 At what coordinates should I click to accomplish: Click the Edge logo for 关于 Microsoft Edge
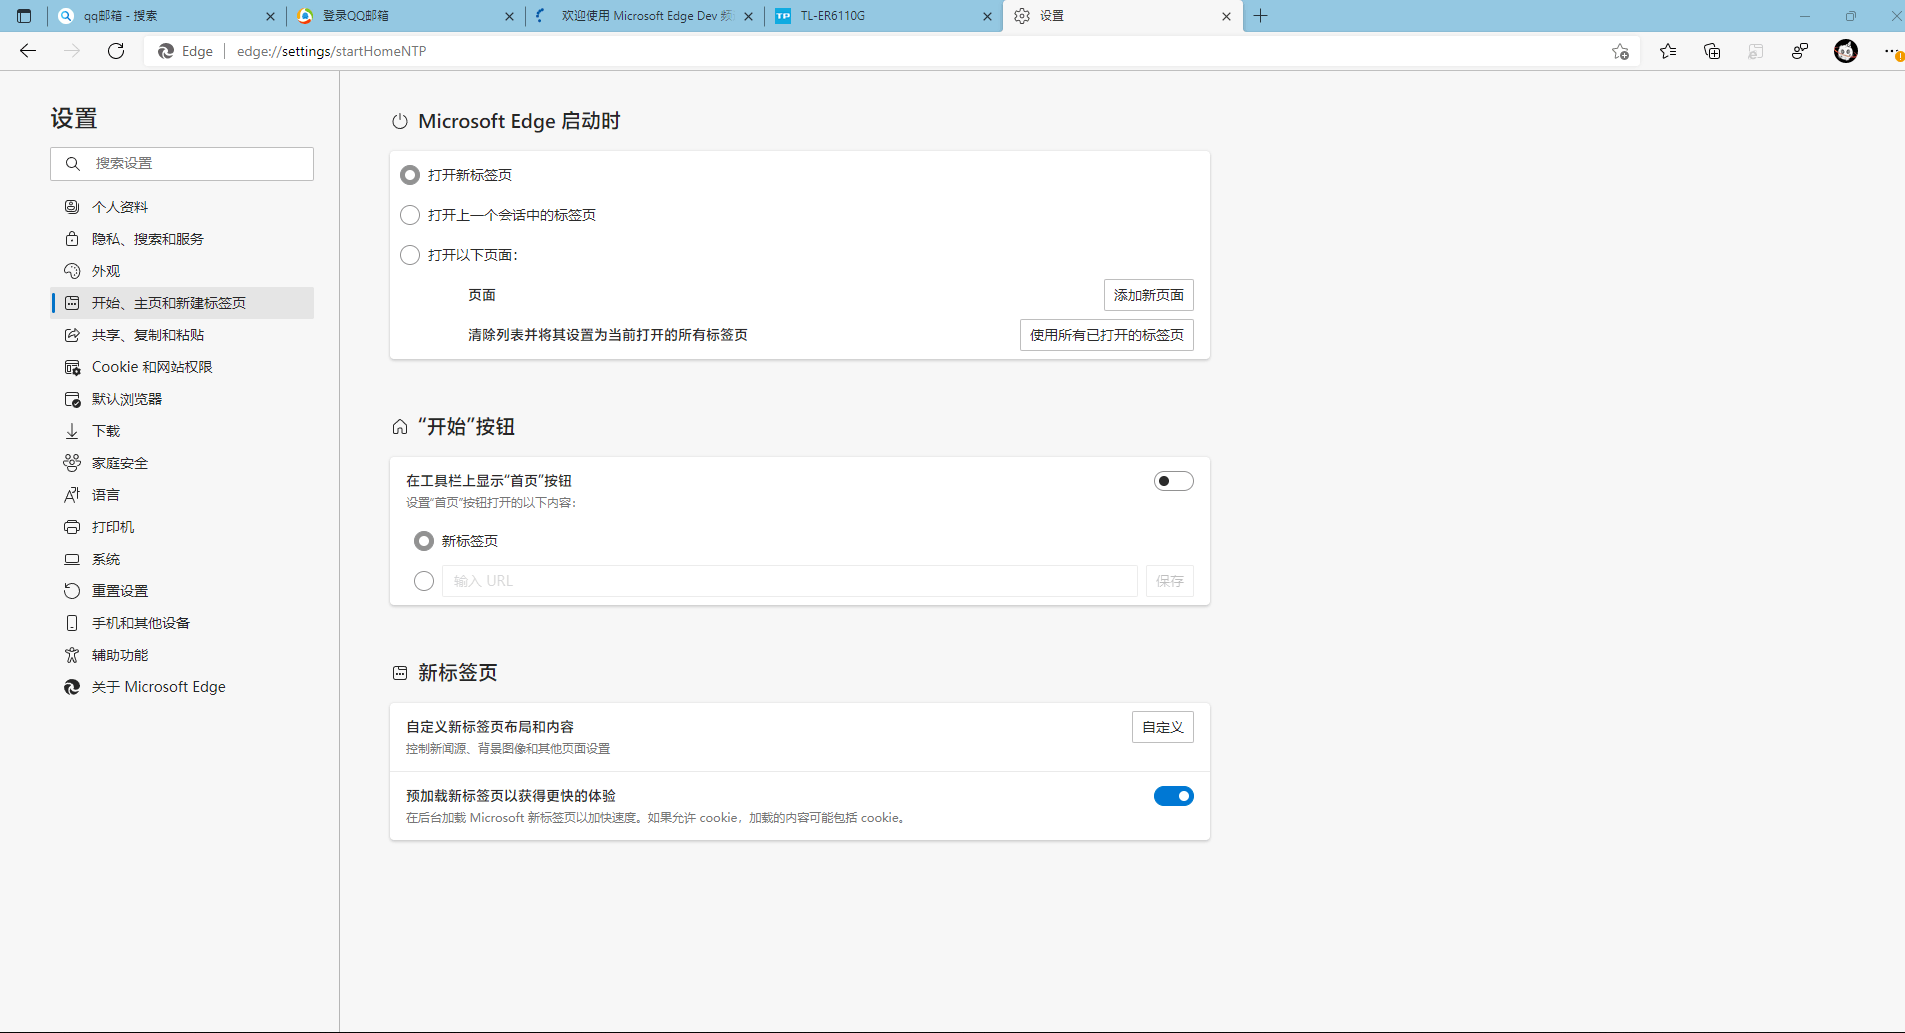click(x=72, y=687)
